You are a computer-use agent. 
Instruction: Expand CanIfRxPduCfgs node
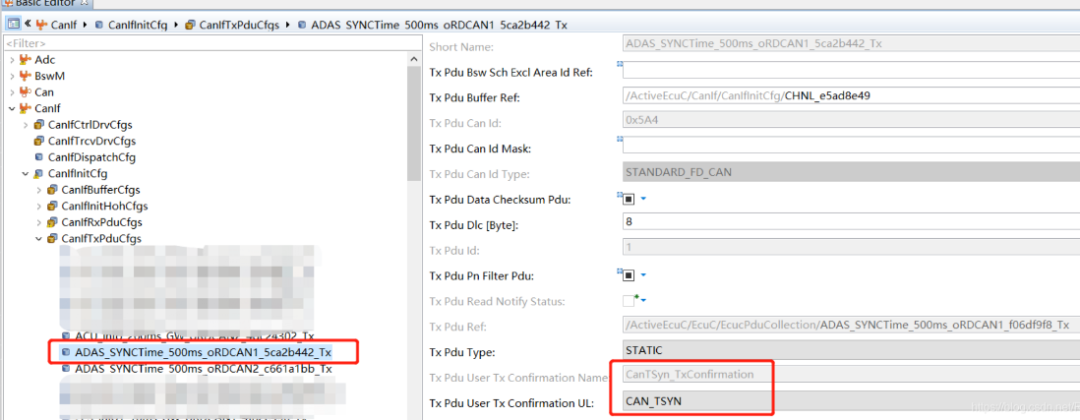pos(39,222)
